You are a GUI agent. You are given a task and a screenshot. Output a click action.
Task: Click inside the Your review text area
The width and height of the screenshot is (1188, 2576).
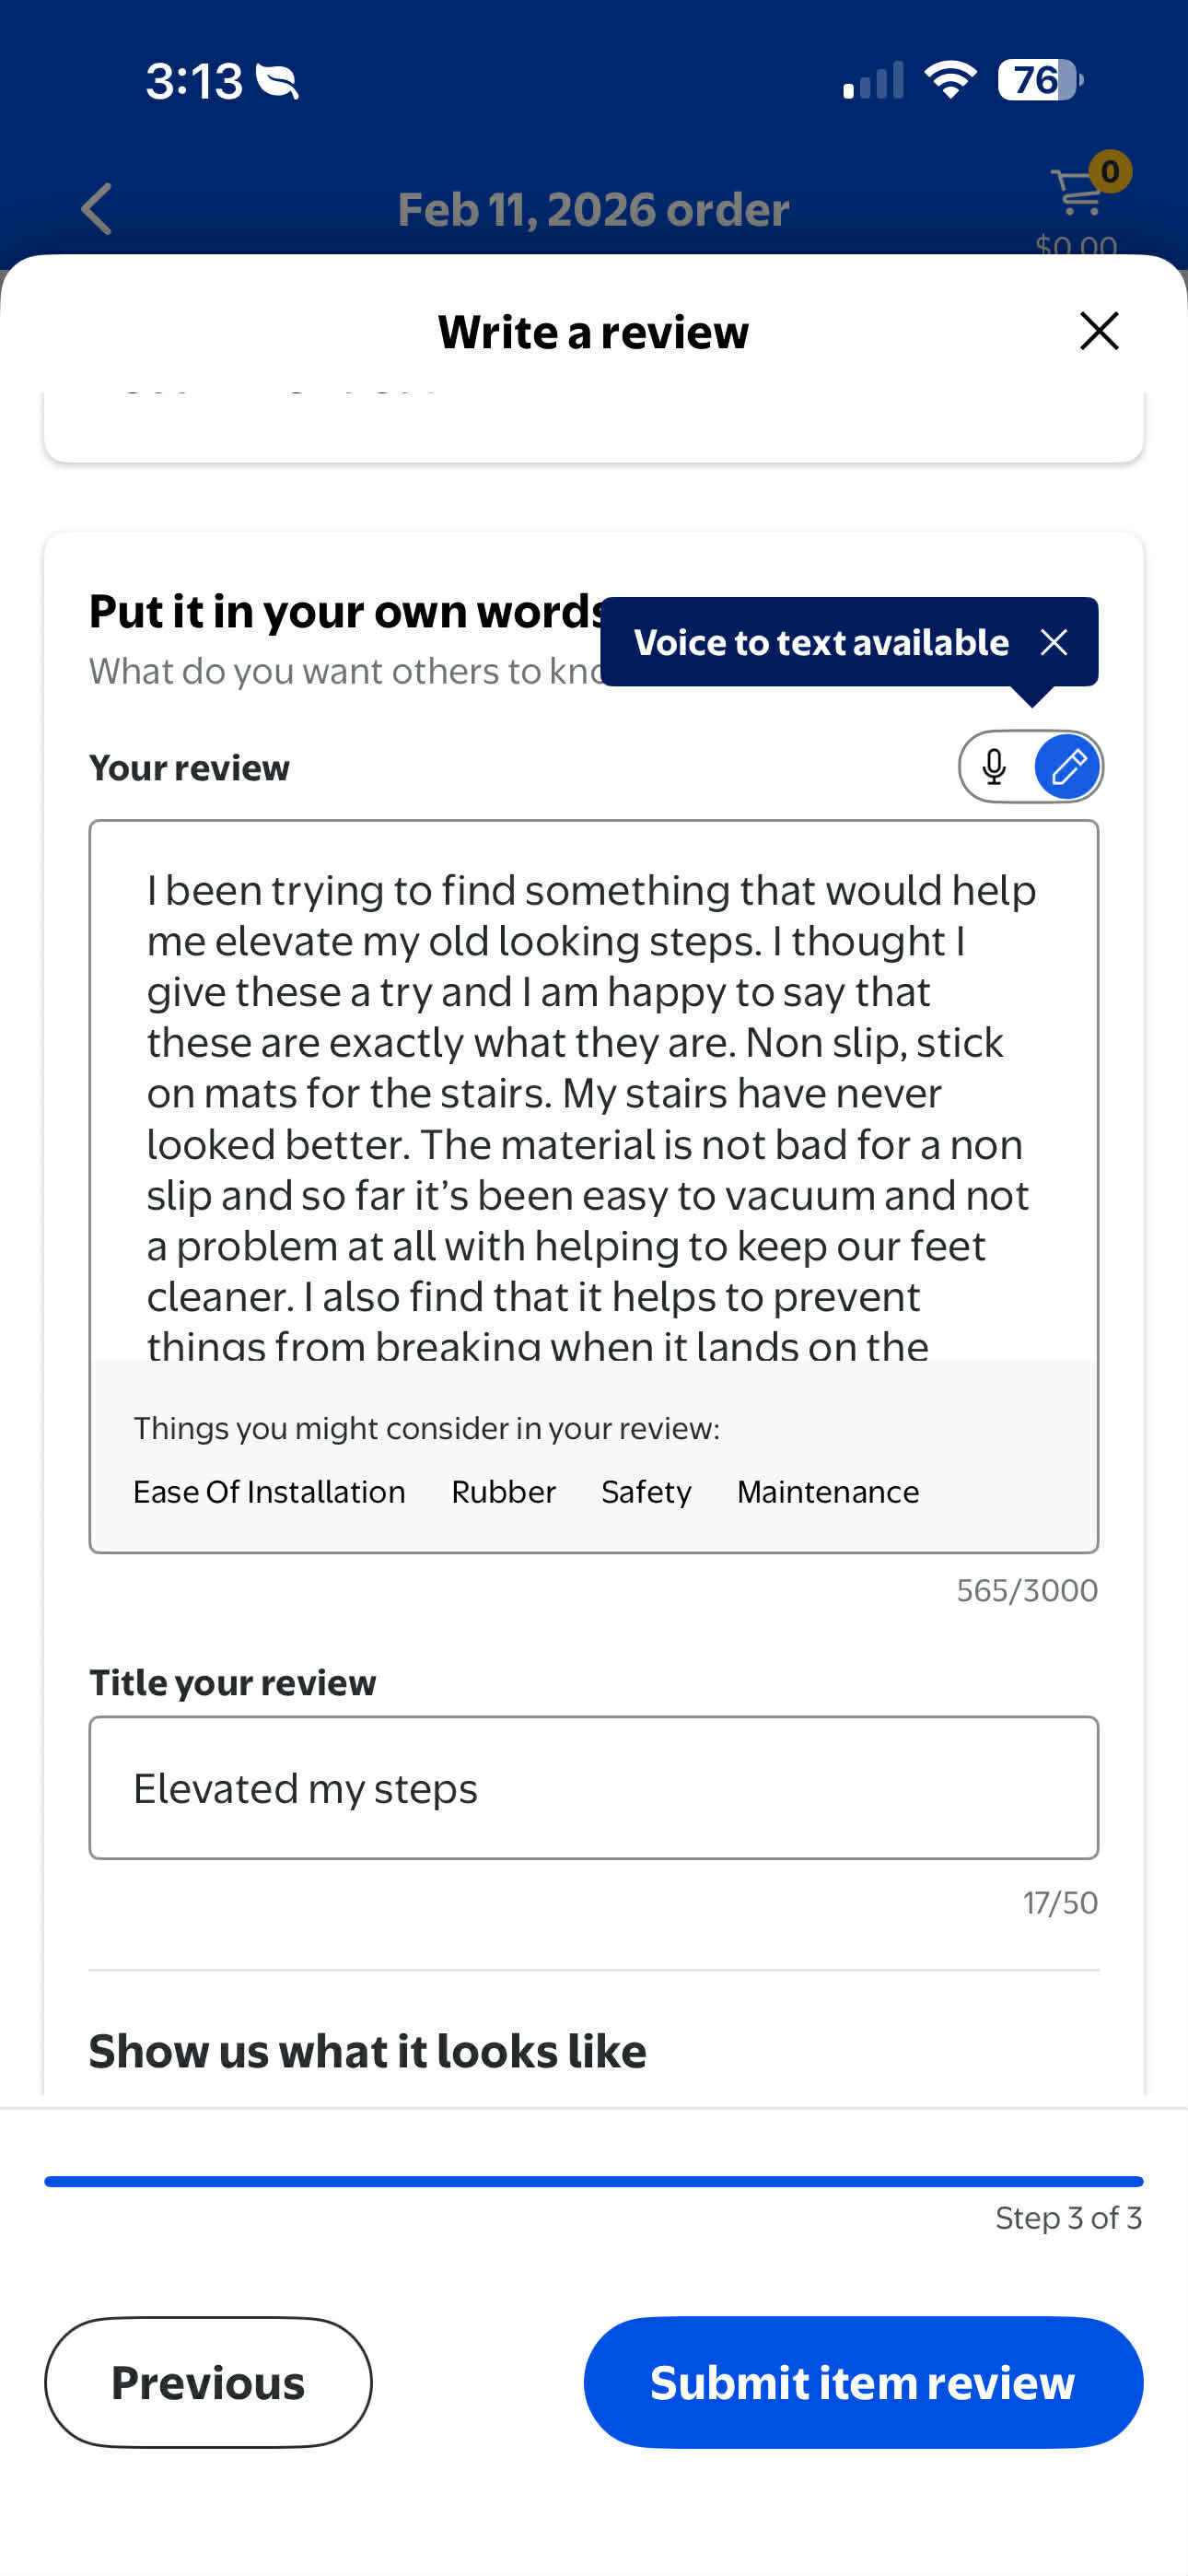click(x=594, y=1092)
